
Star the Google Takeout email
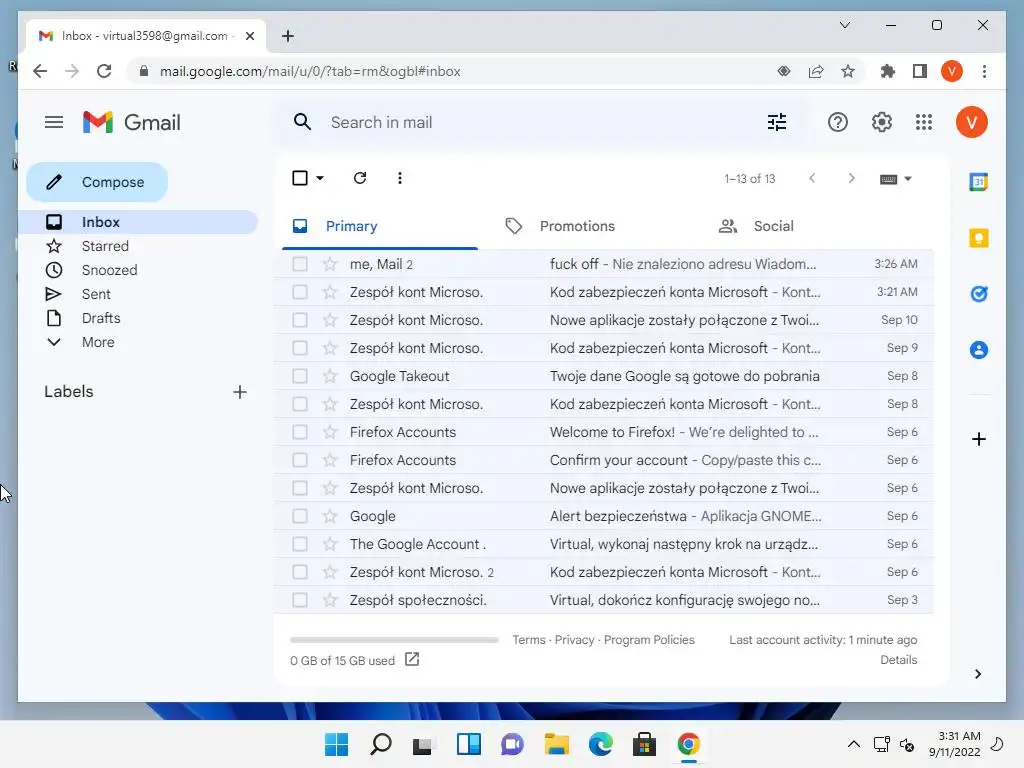330,376
